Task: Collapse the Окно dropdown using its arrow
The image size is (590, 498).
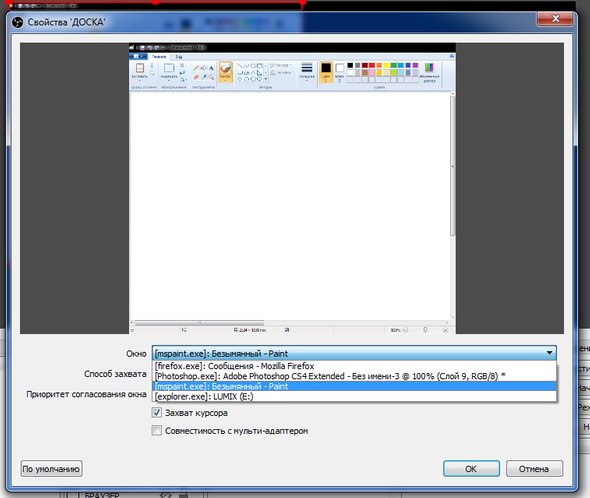Action: coord(549,353)
